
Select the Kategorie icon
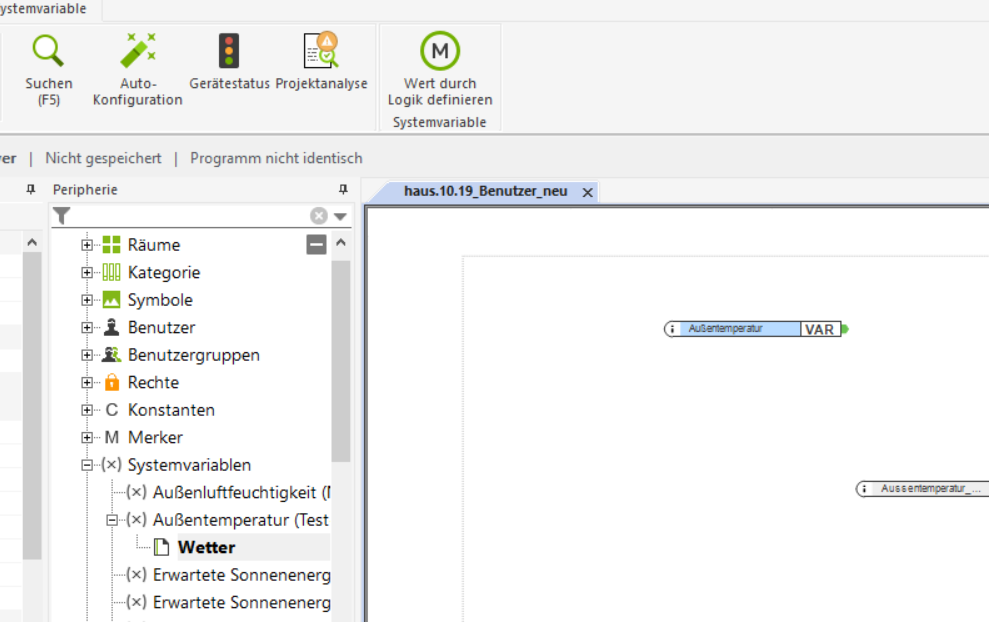(x=111, y=272)
